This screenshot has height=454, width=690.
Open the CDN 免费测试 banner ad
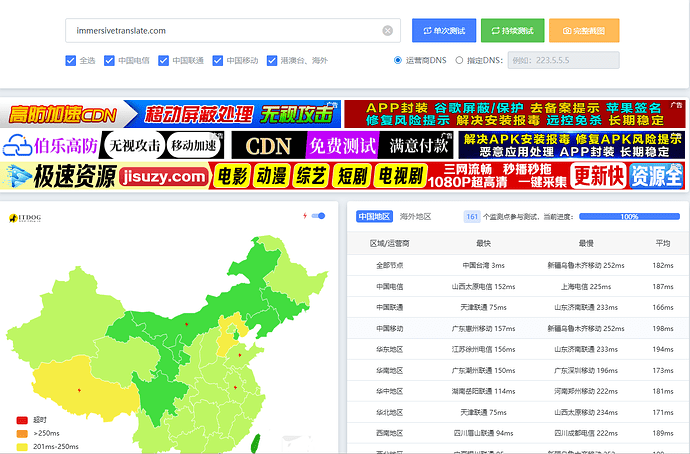(x=342, y=145)
